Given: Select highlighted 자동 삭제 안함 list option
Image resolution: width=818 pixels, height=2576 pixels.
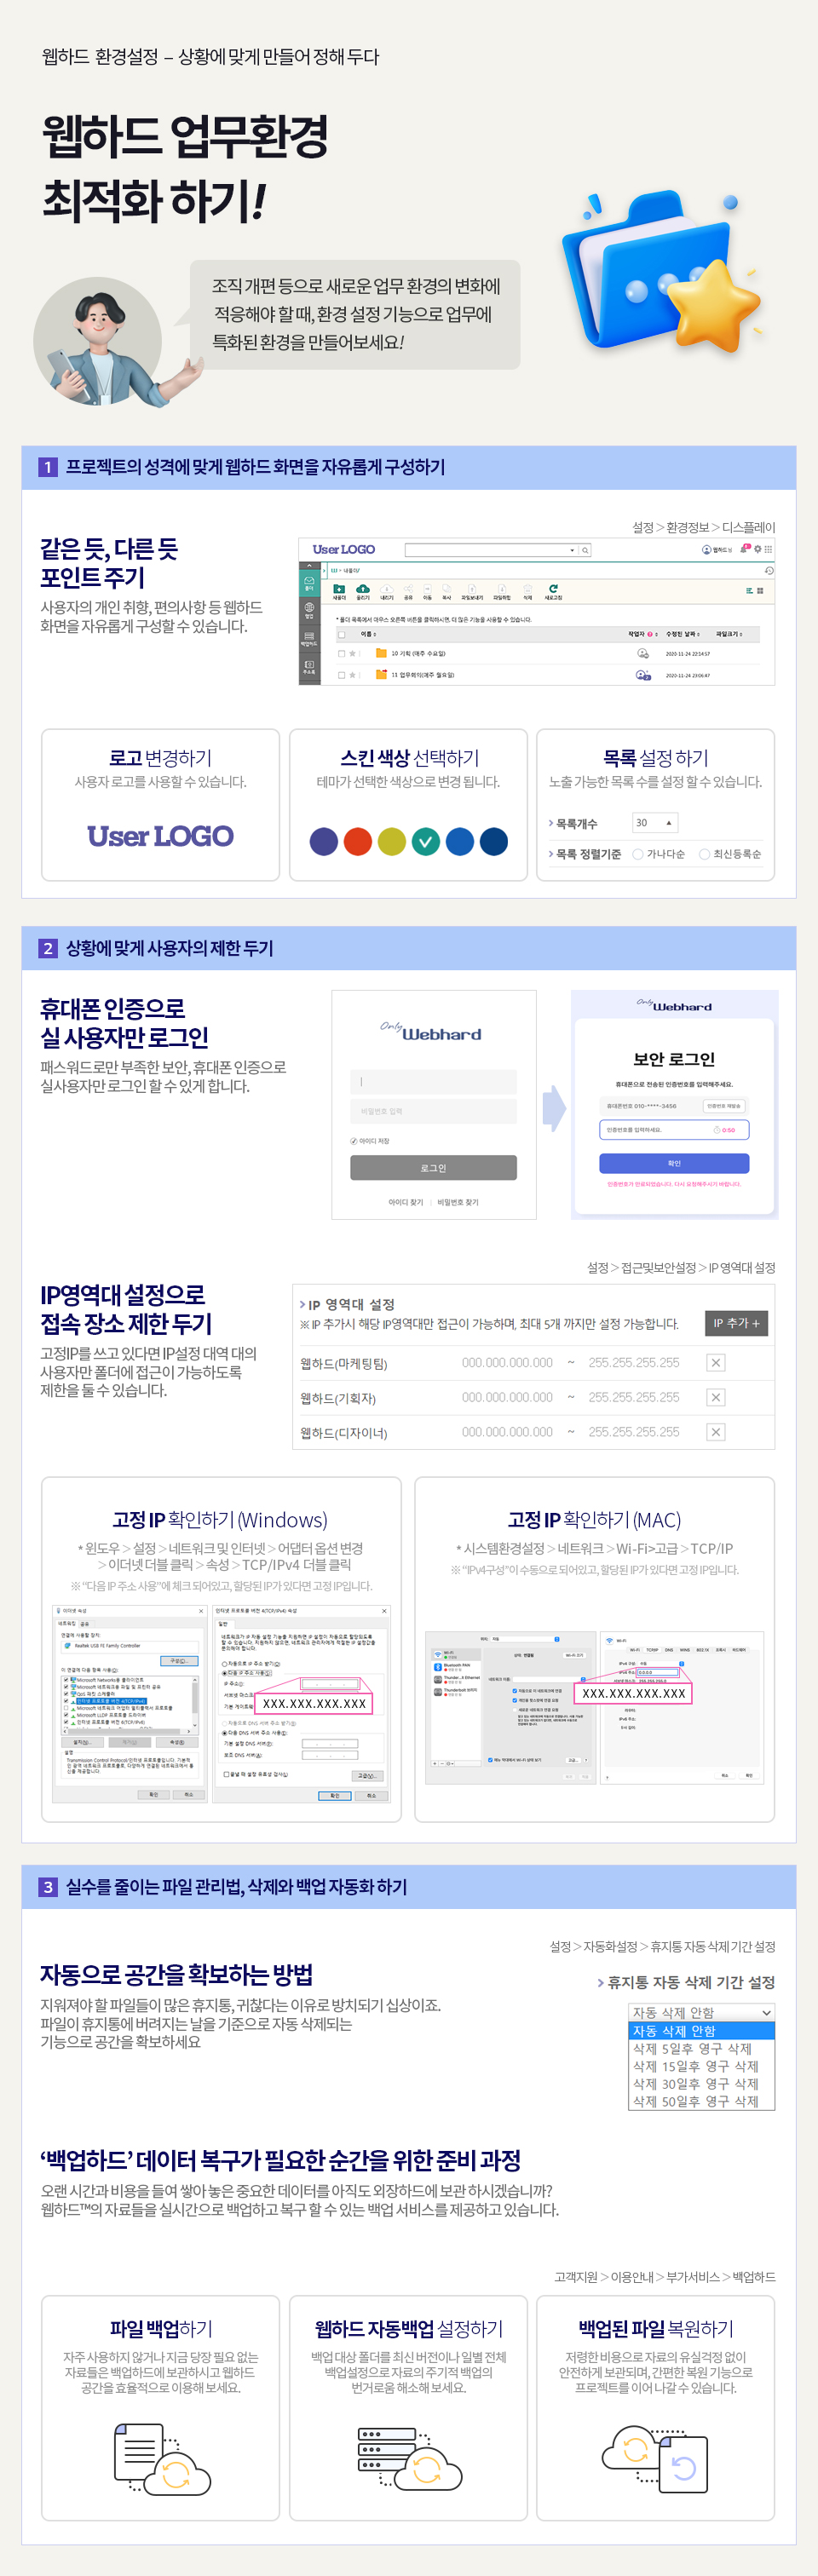Looking at the screenshot, I should coord(701,2031).
